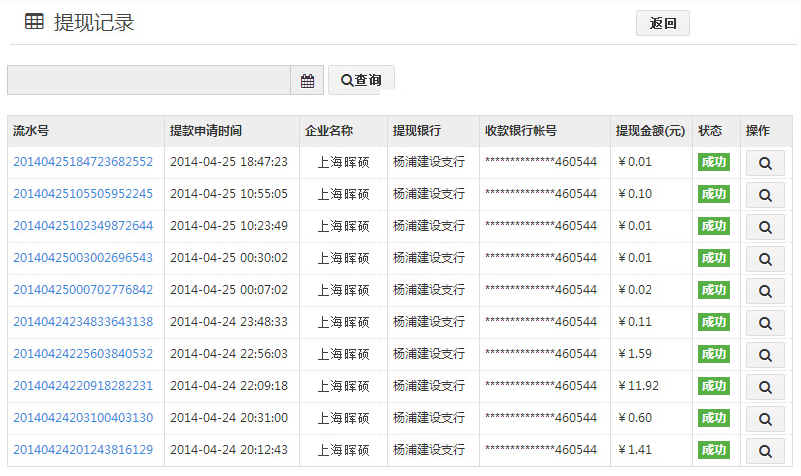Open serial number 20140425184723682552
801x476 pixels.
pyautogui.click(x=83, y=162)
